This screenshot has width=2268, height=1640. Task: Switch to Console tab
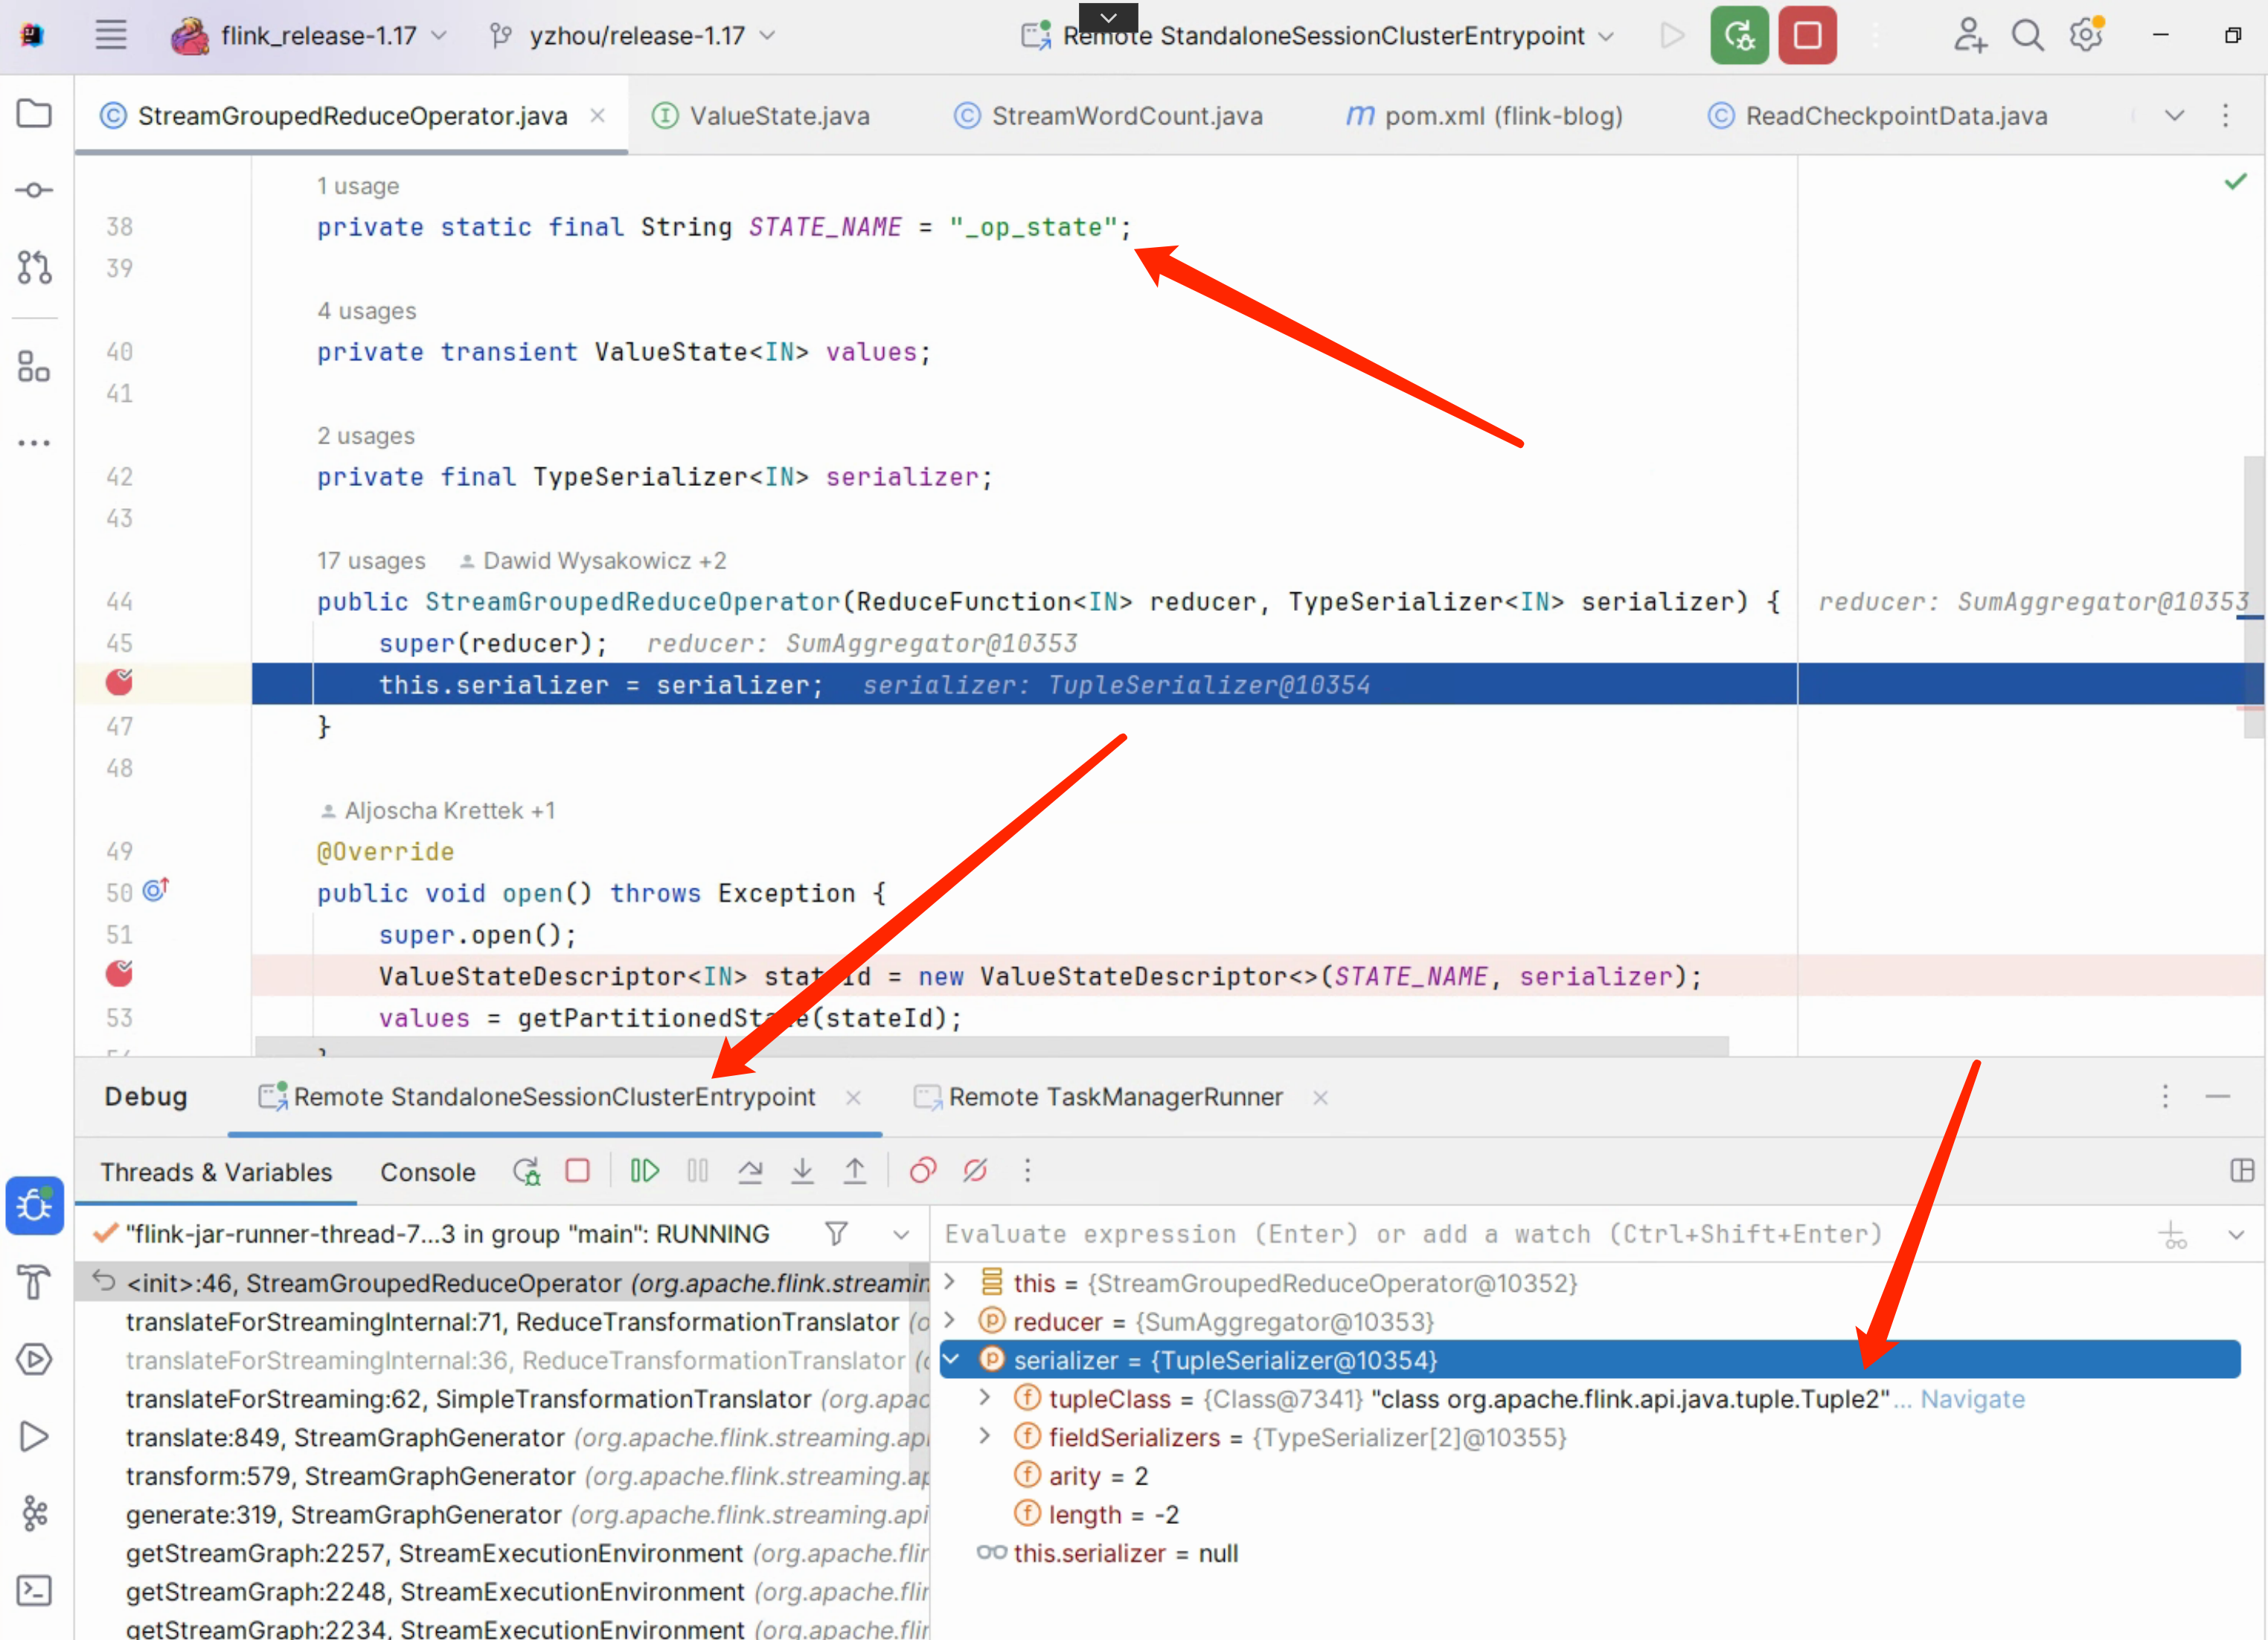427,1172
